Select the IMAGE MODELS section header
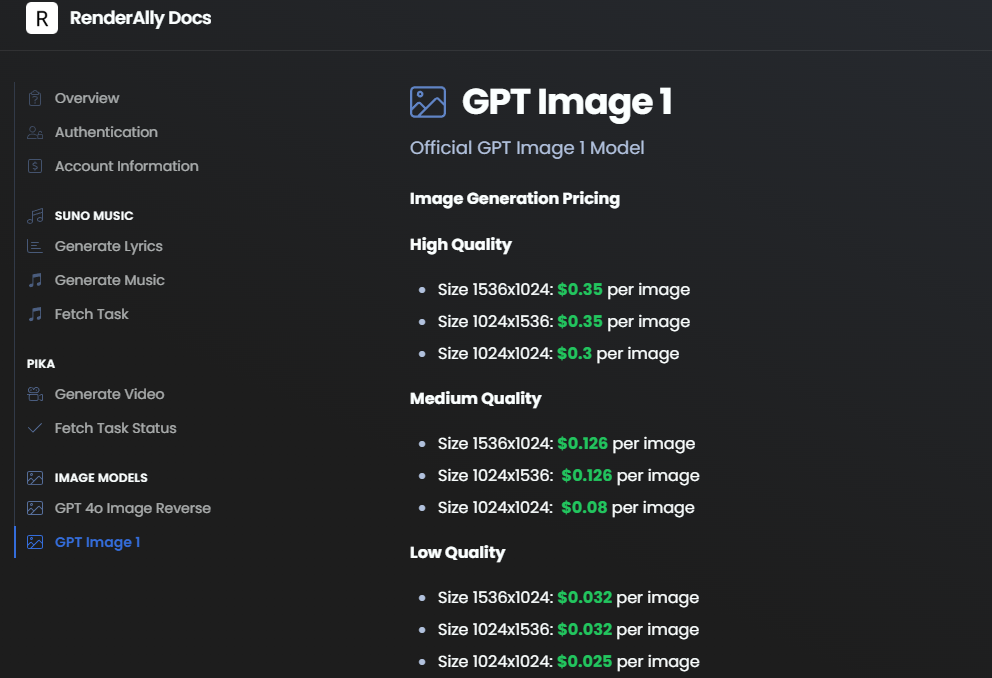The height and width of the screenshot is (678, 992). [101, 478]
